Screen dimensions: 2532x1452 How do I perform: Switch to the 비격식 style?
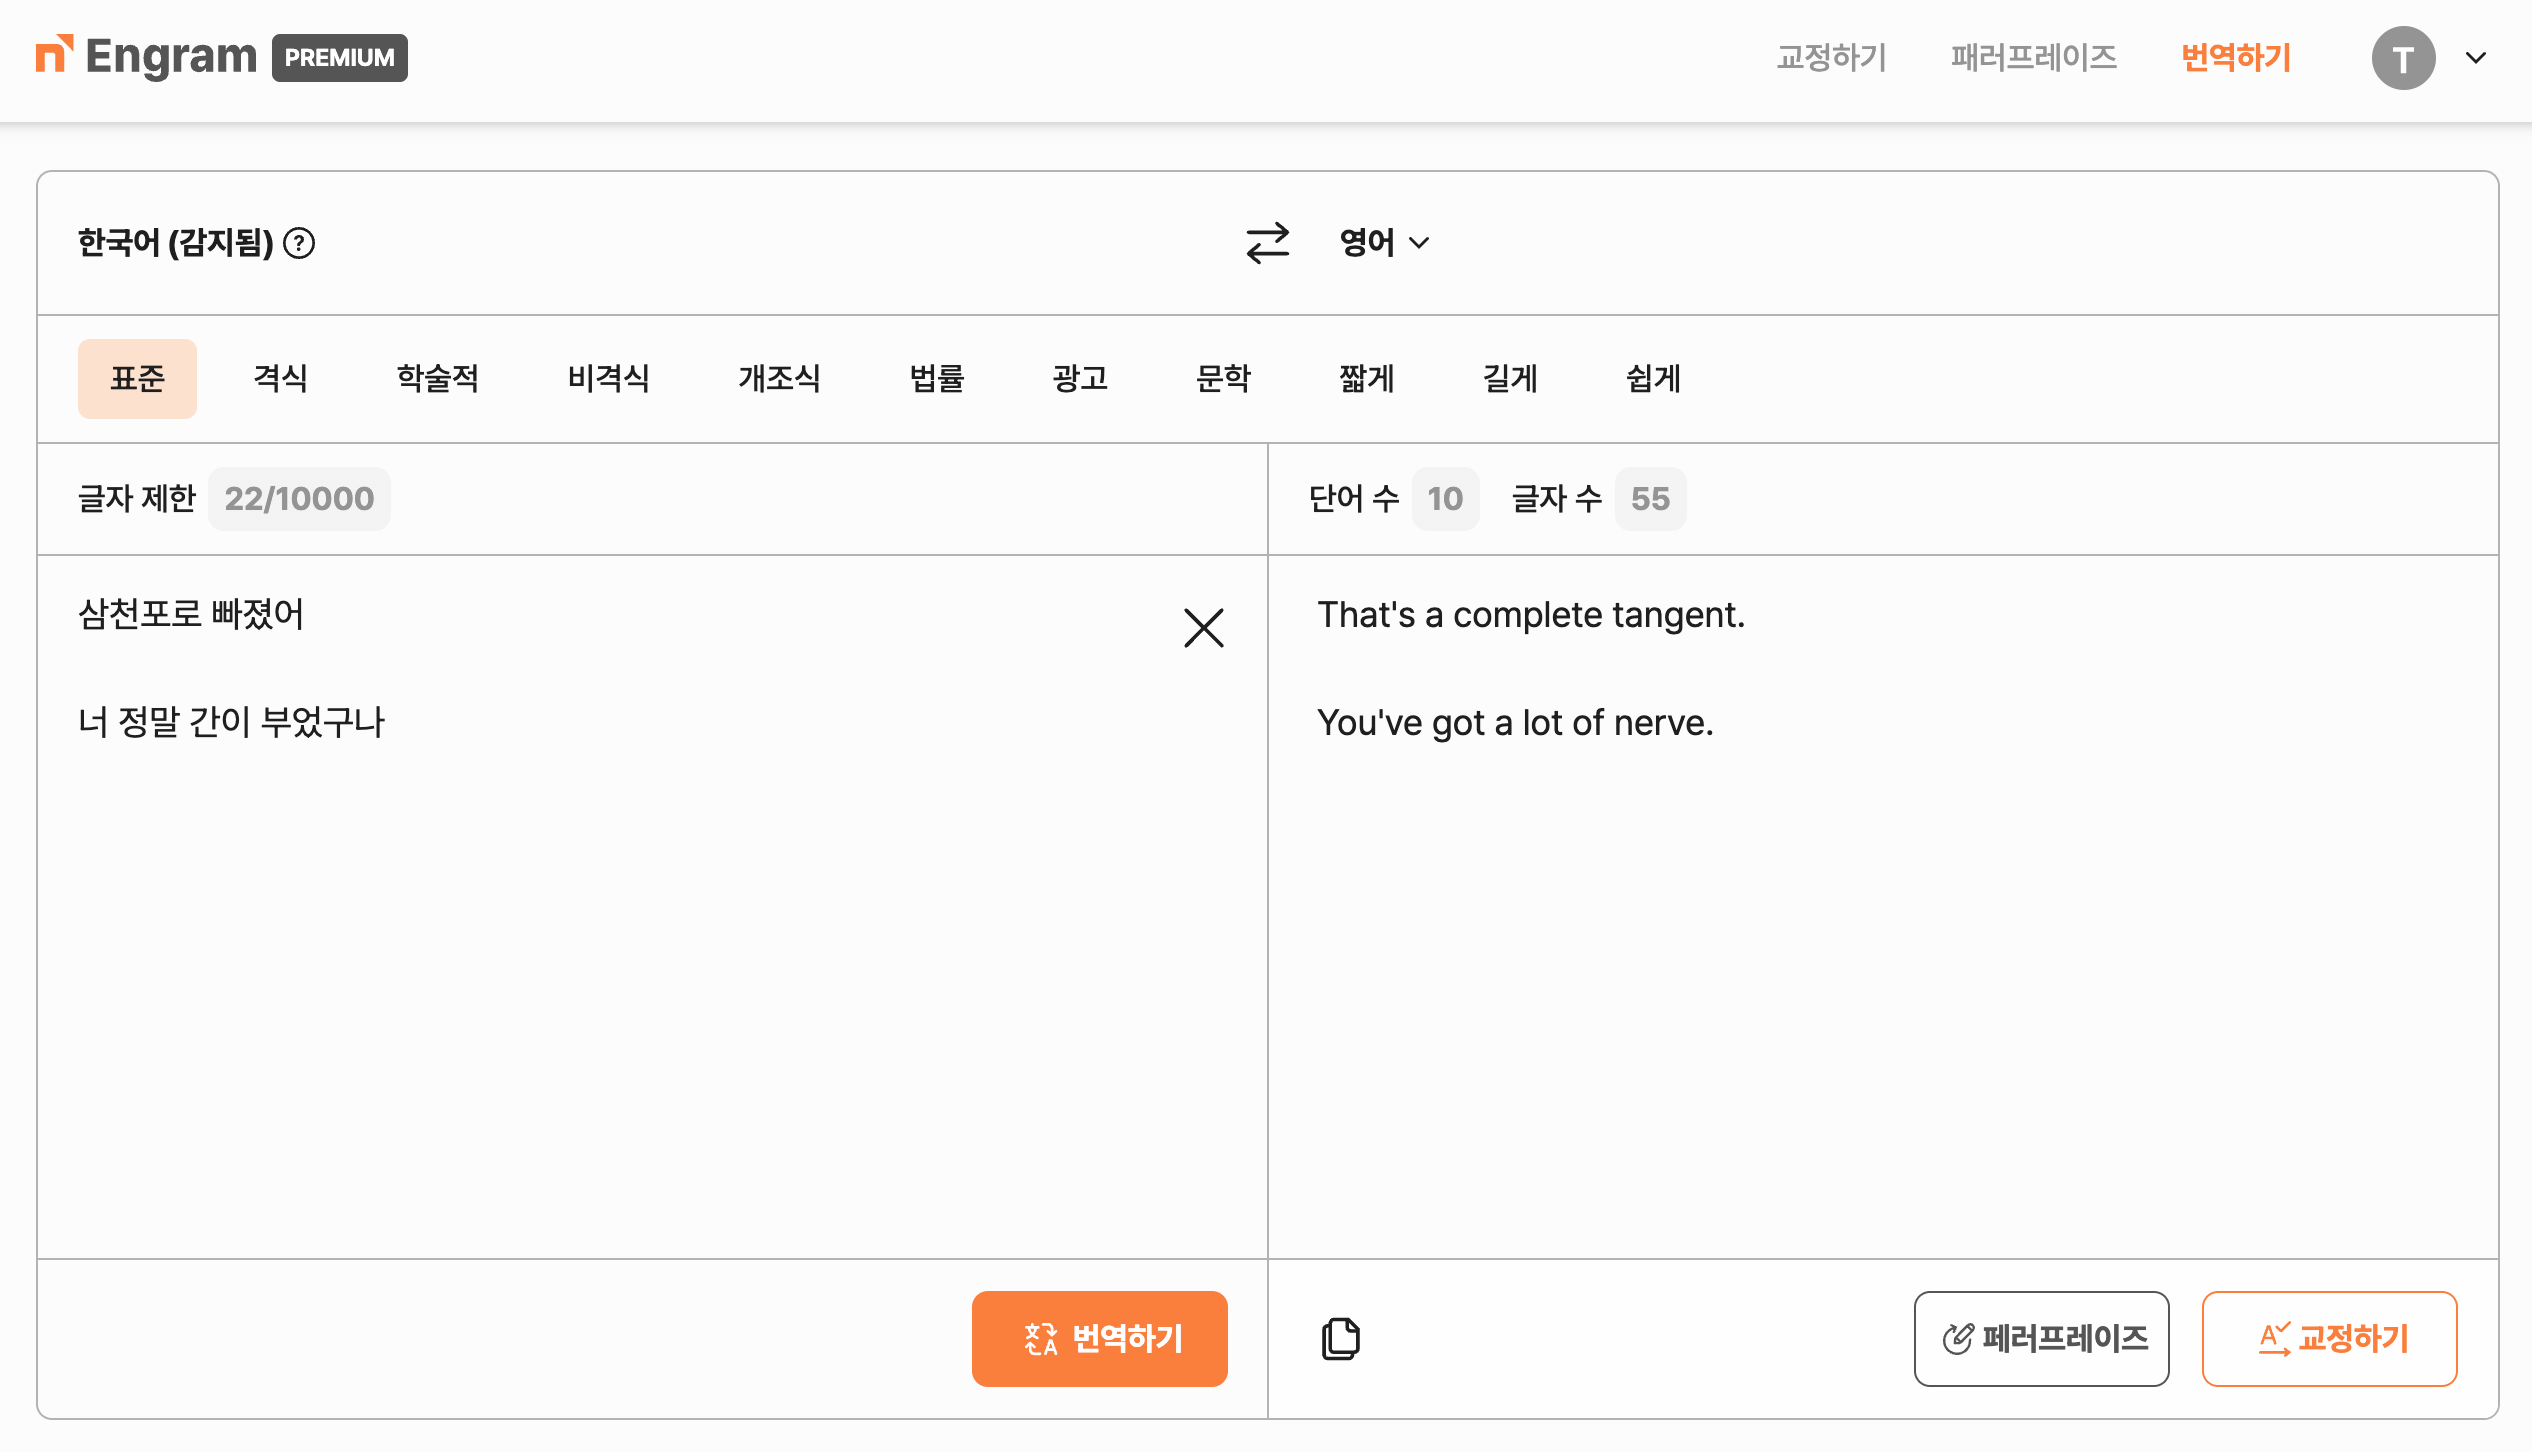point(608,379)
